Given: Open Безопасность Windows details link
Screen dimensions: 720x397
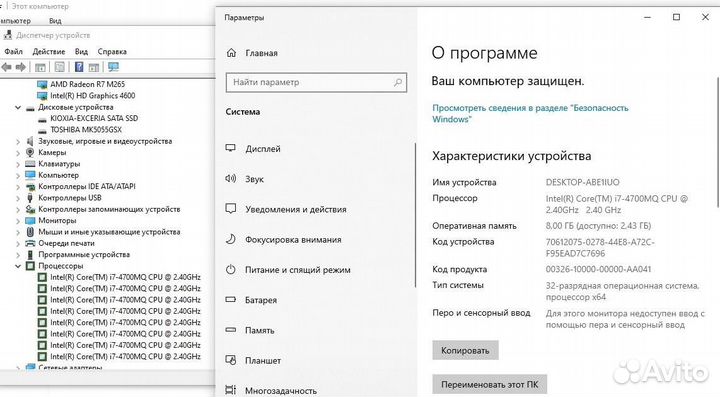Looking at the screenshot, I should tap(530, 113).
